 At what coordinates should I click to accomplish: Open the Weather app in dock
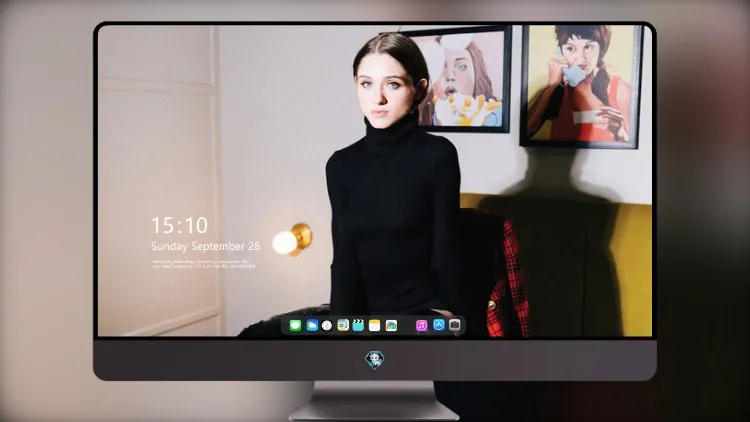311,325
